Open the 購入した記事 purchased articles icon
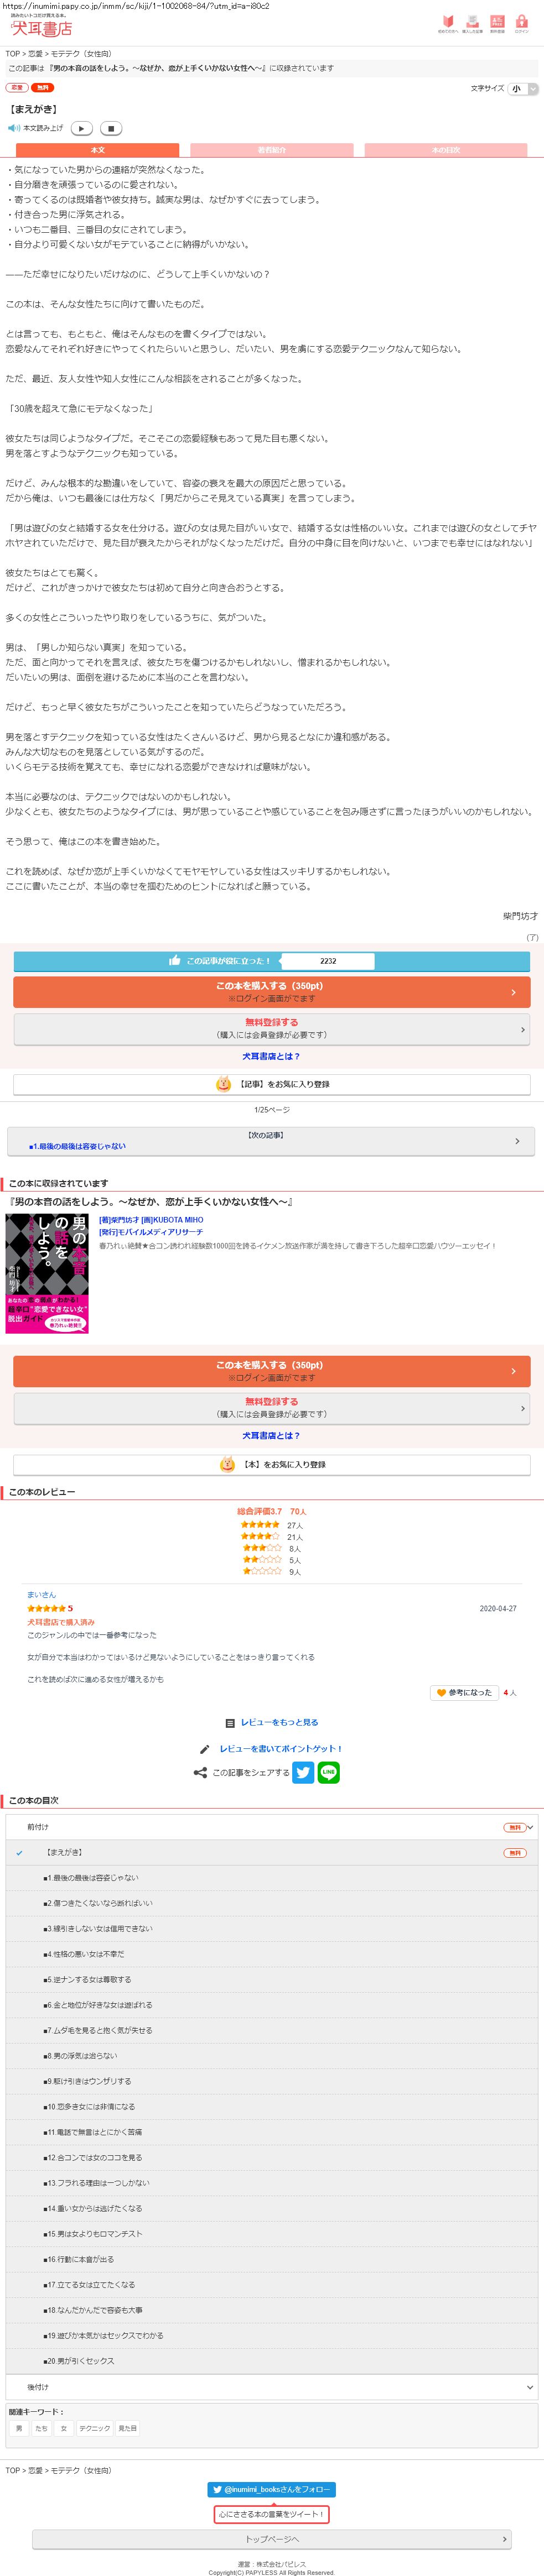The height and width of the screenshot is (2576, 544). coord(472,24)
